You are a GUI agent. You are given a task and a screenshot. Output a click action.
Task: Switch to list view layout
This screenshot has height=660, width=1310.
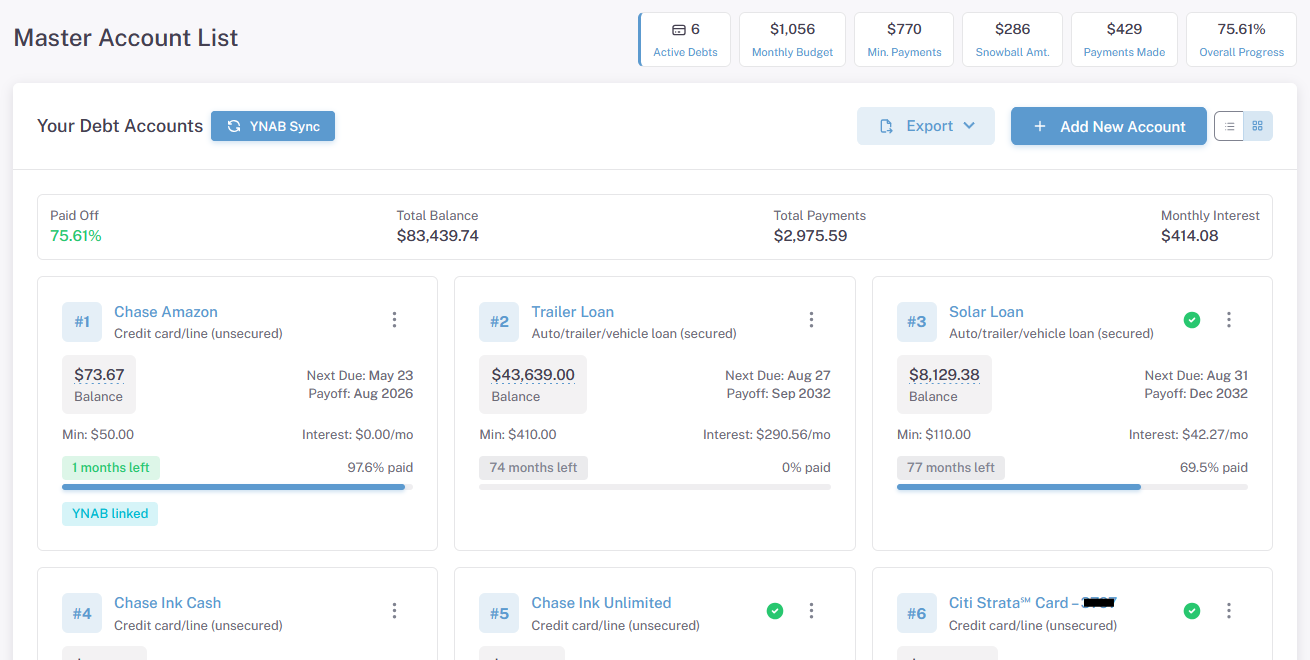pos(1229,126)
